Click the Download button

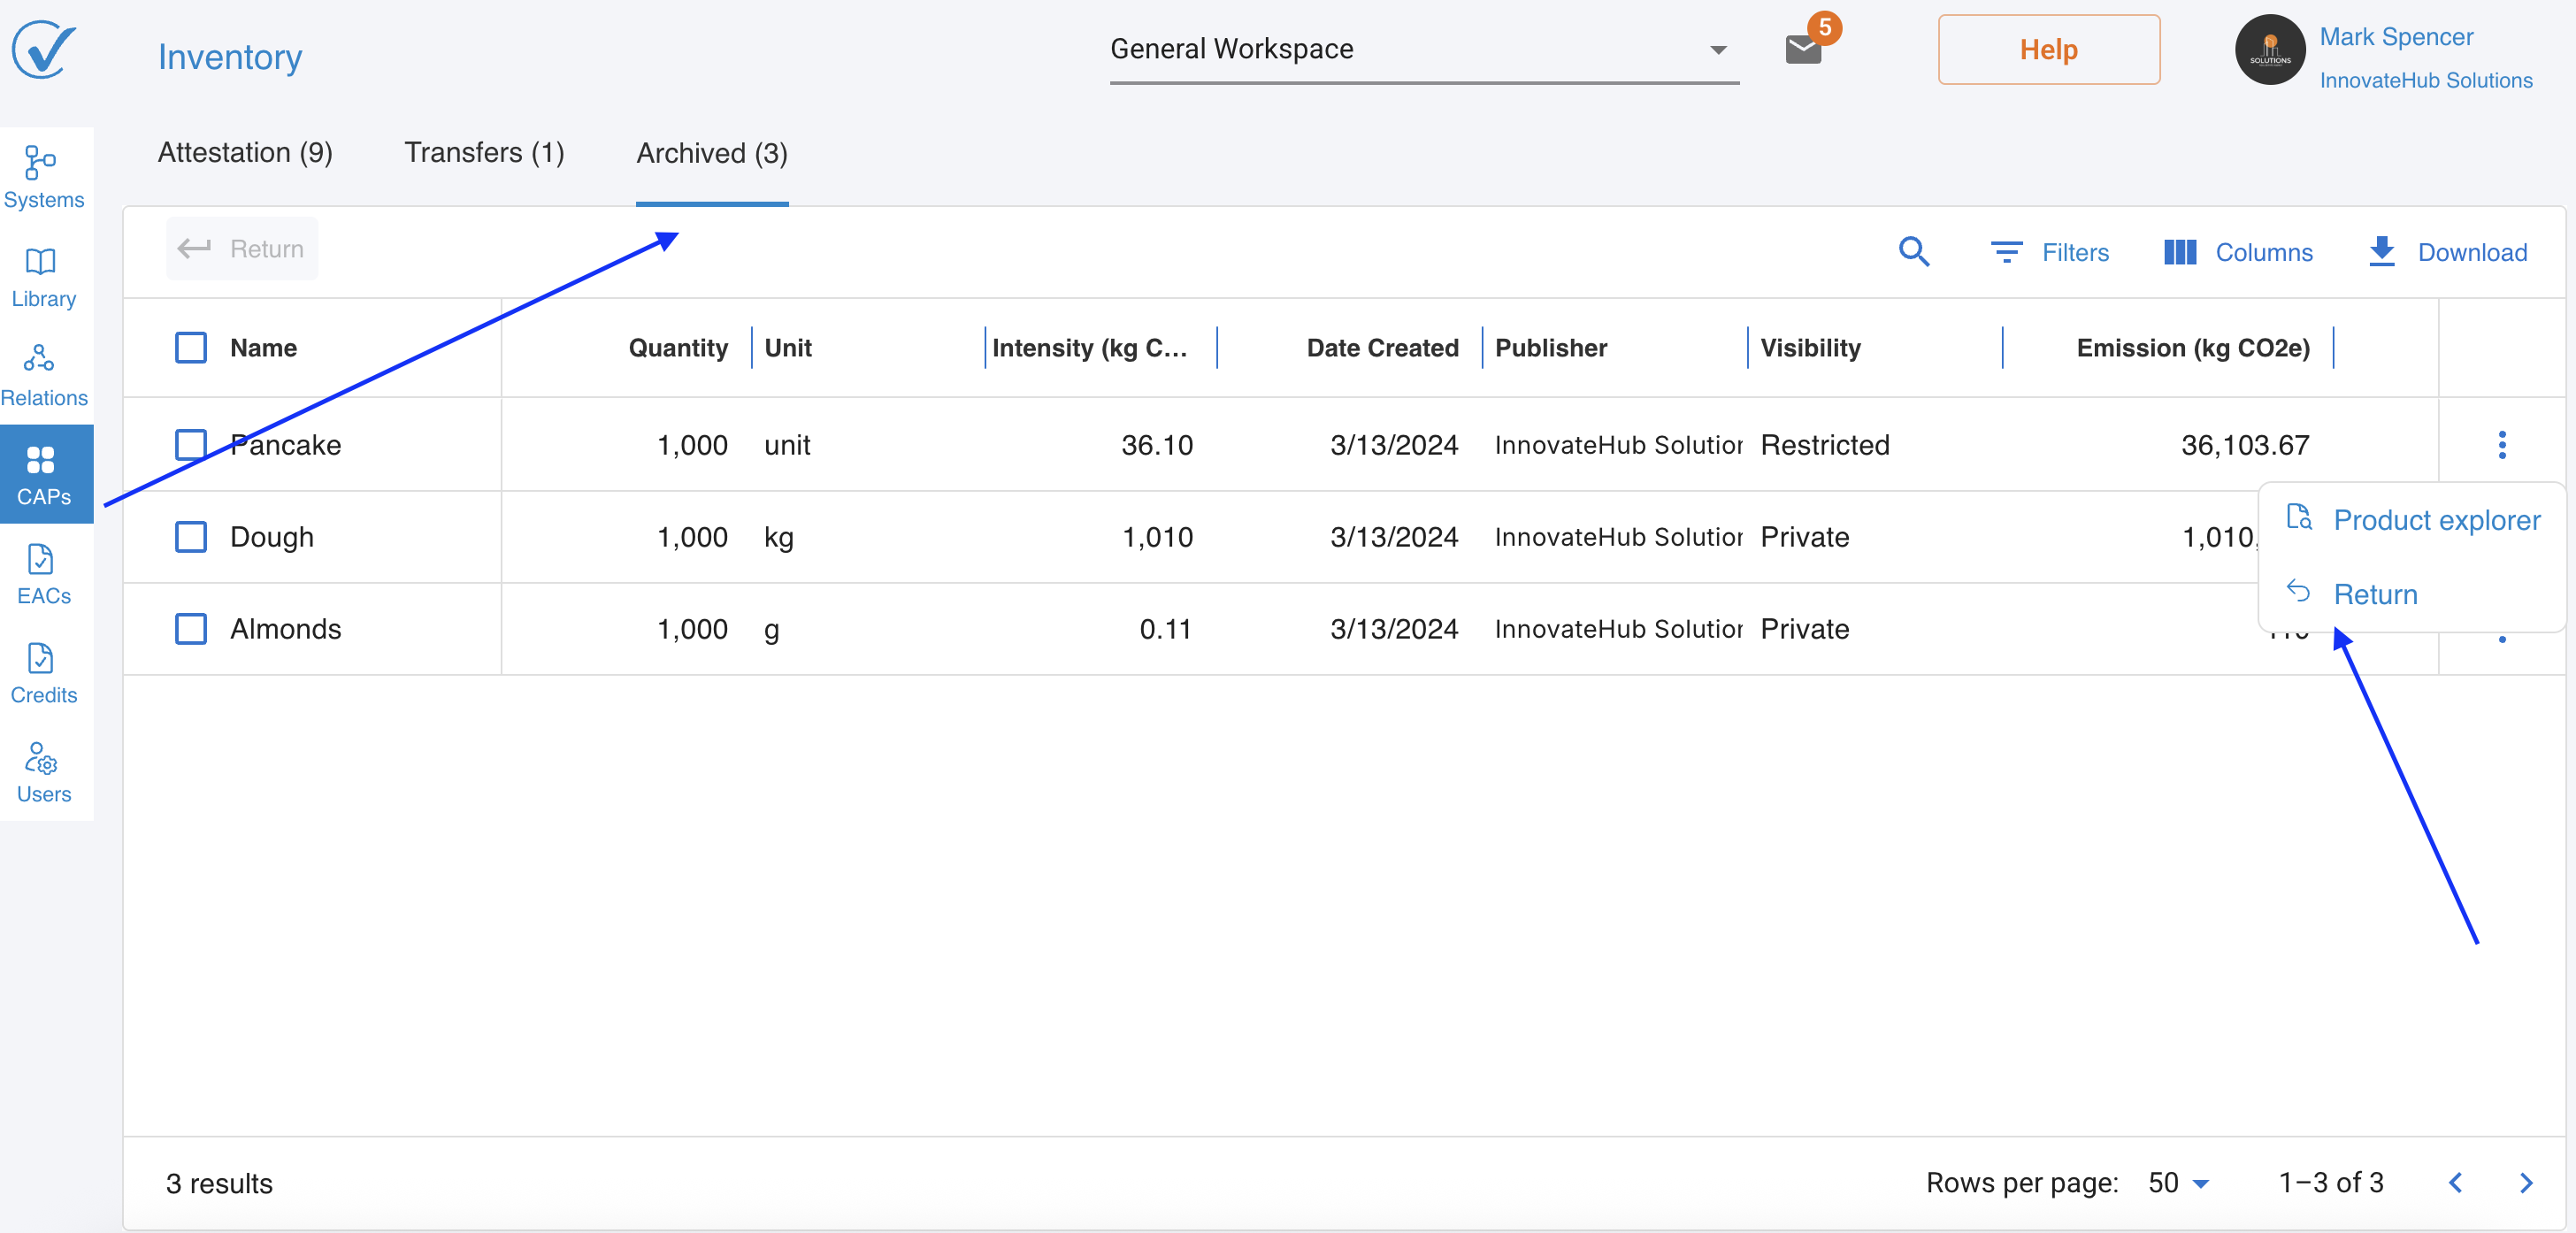[x=2447, y=252]
